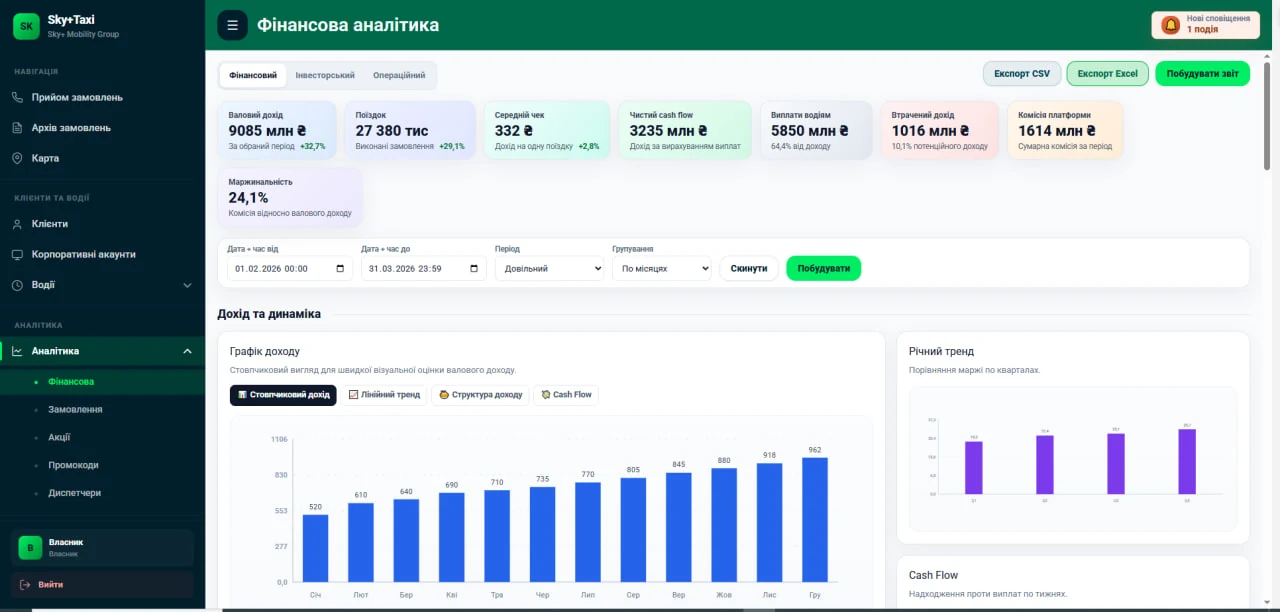The height and width of the screenshot is (612, 1280).
Task: Click the phone icon beside Прийом замовлень
Action: 17,97
